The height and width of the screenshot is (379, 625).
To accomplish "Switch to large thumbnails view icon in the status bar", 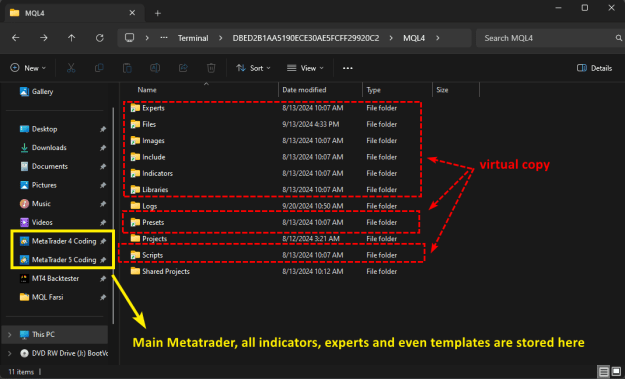I will [x=616, y=372].
